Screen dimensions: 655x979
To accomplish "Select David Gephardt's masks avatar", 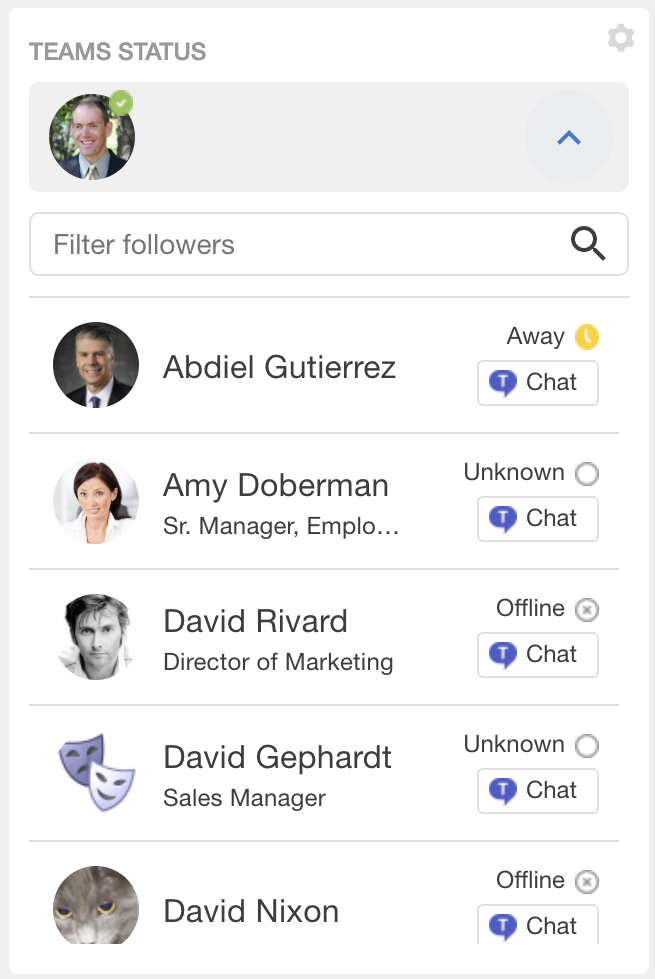I will coord(96,773).
